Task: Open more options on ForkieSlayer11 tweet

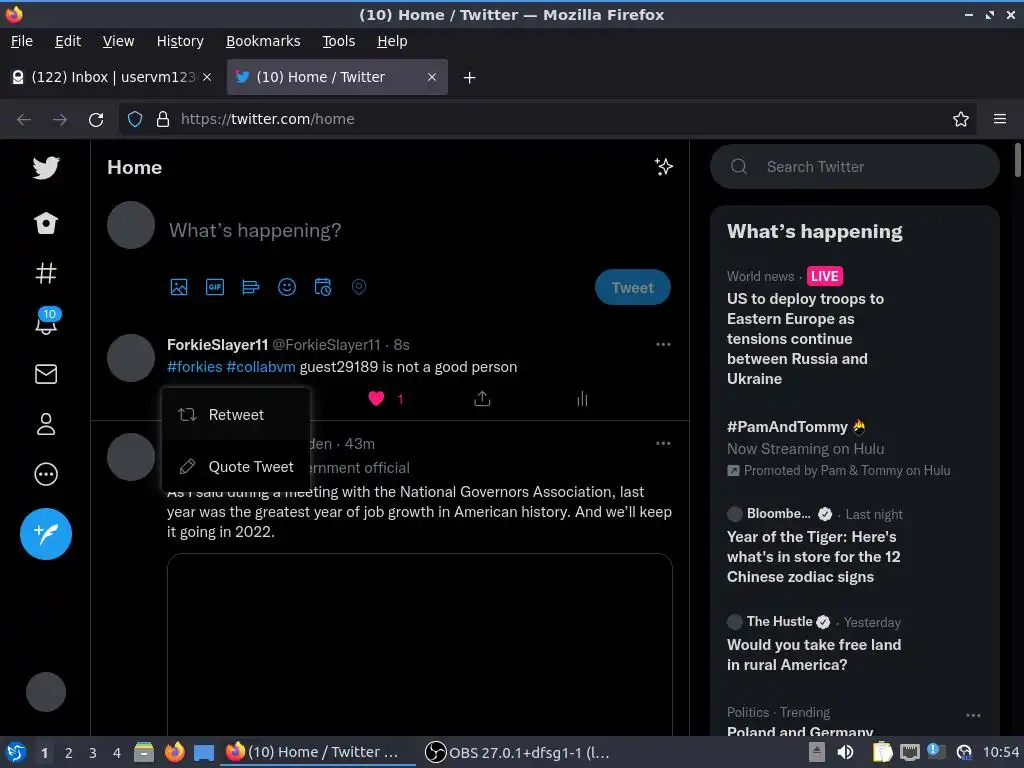Action: pos(663,344)
